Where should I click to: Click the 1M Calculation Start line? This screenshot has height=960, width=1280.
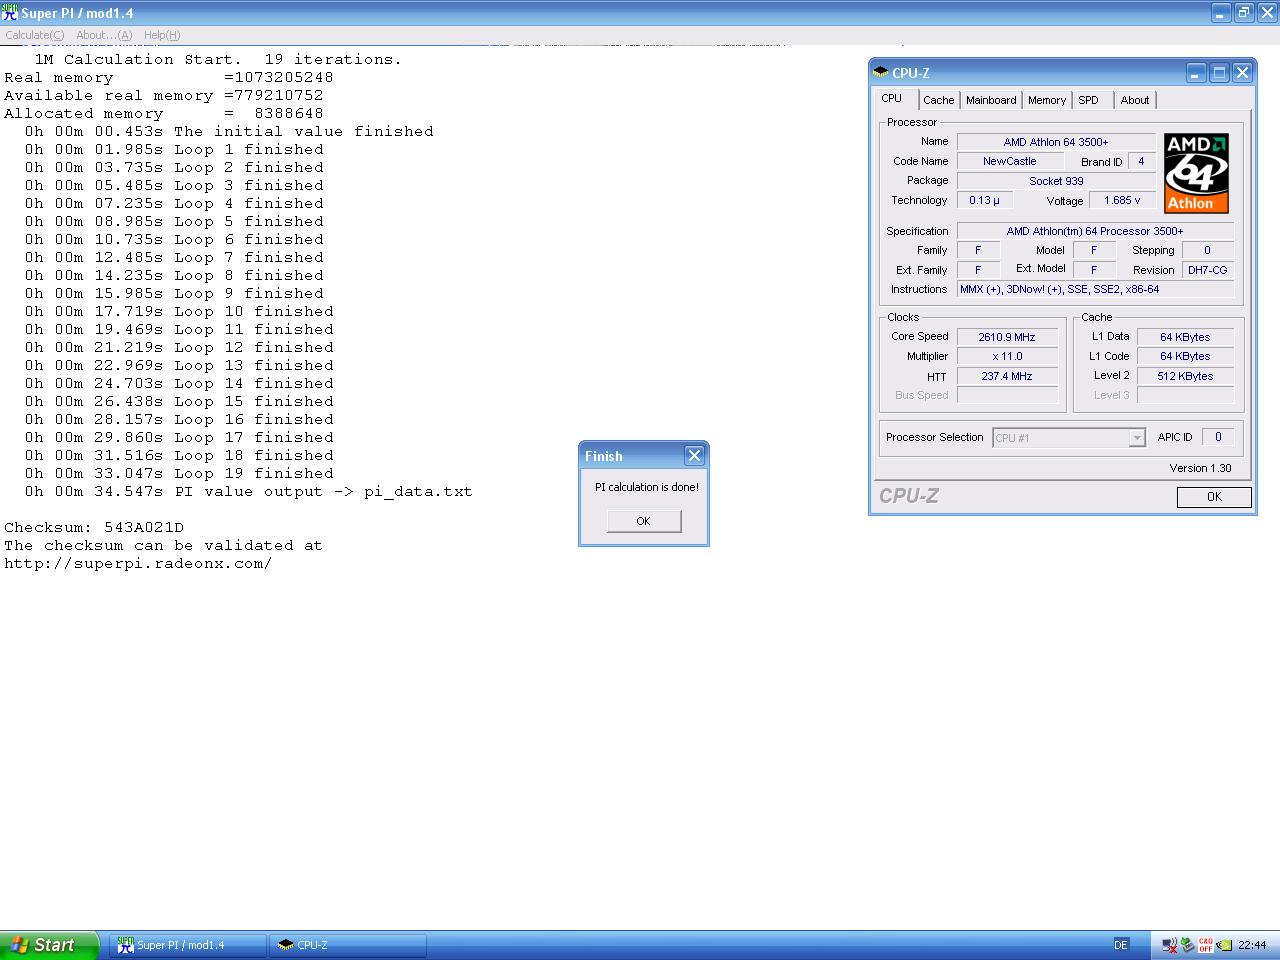coord(218,59)
